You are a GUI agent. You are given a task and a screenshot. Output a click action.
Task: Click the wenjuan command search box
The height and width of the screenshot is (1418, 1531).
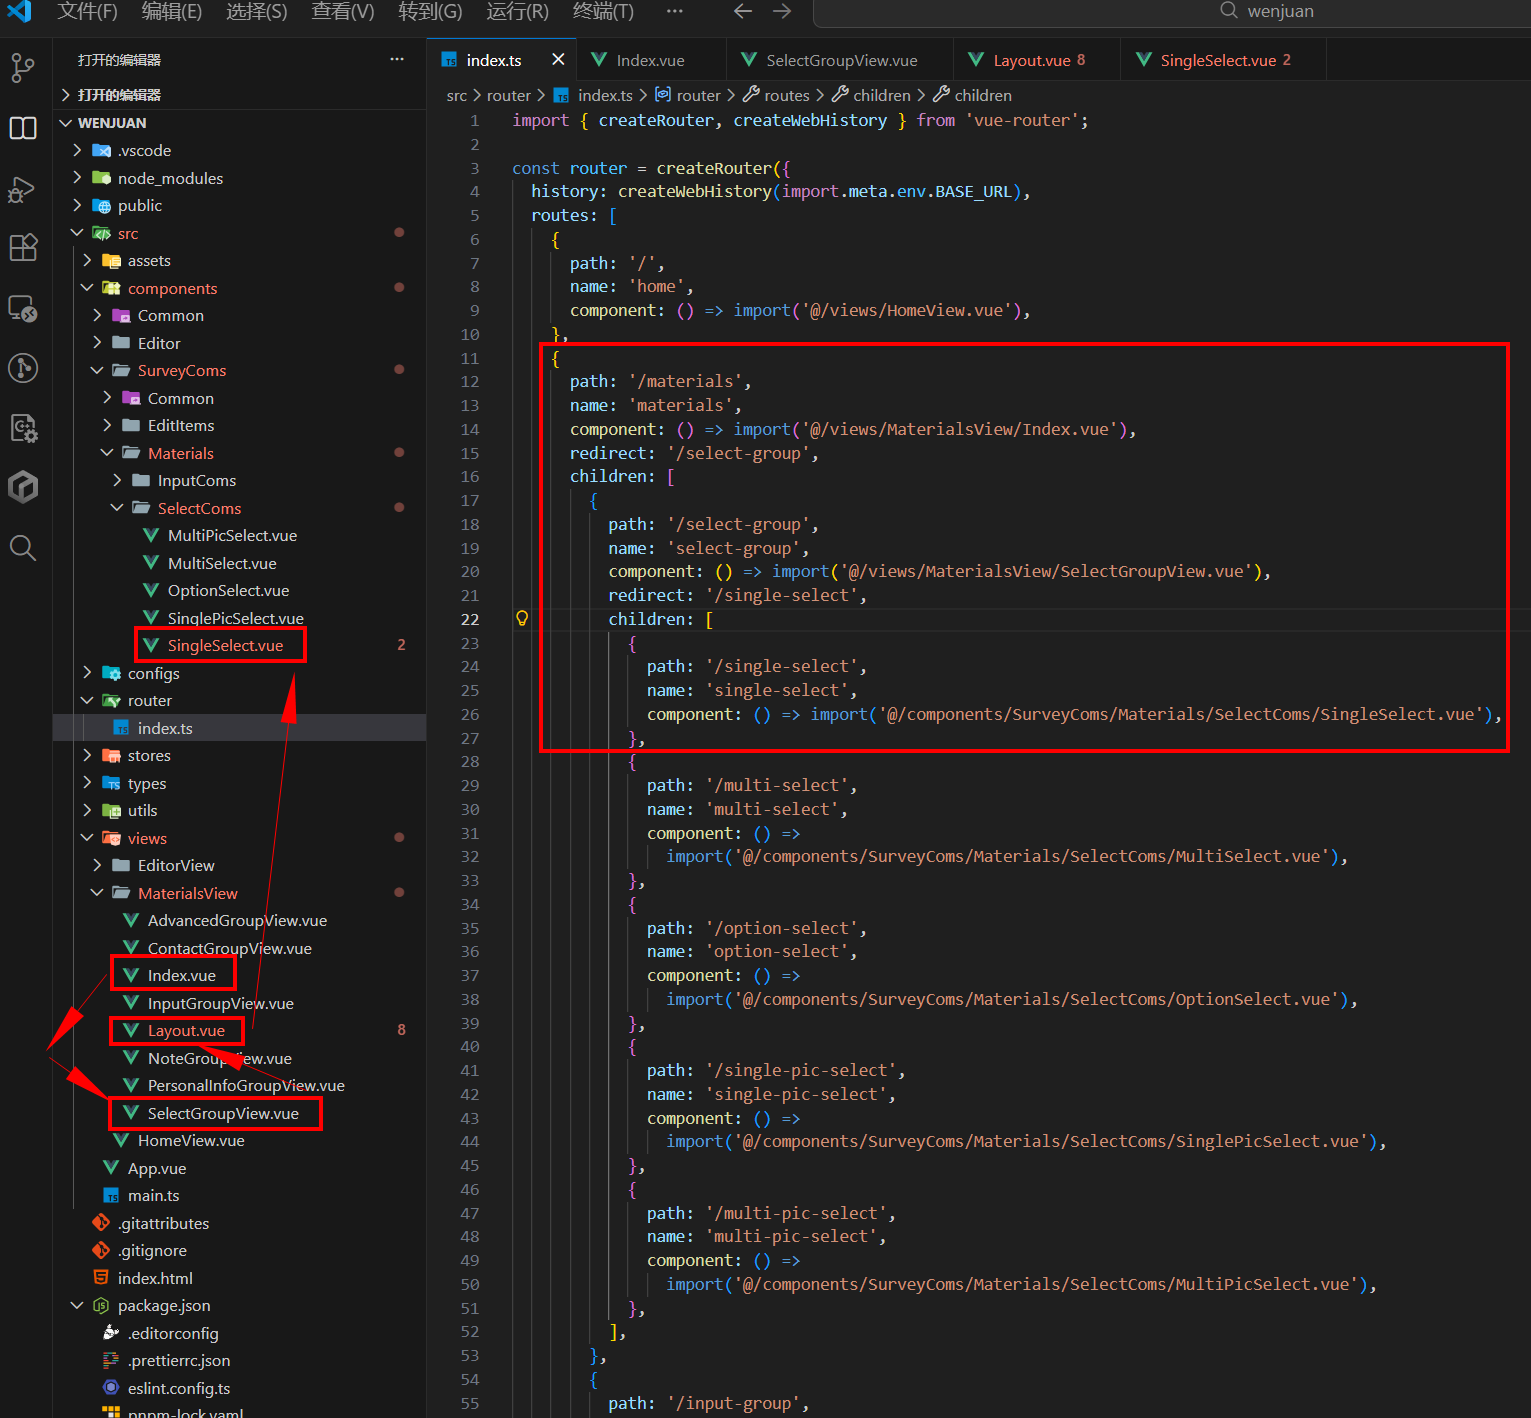[1172, 12]
